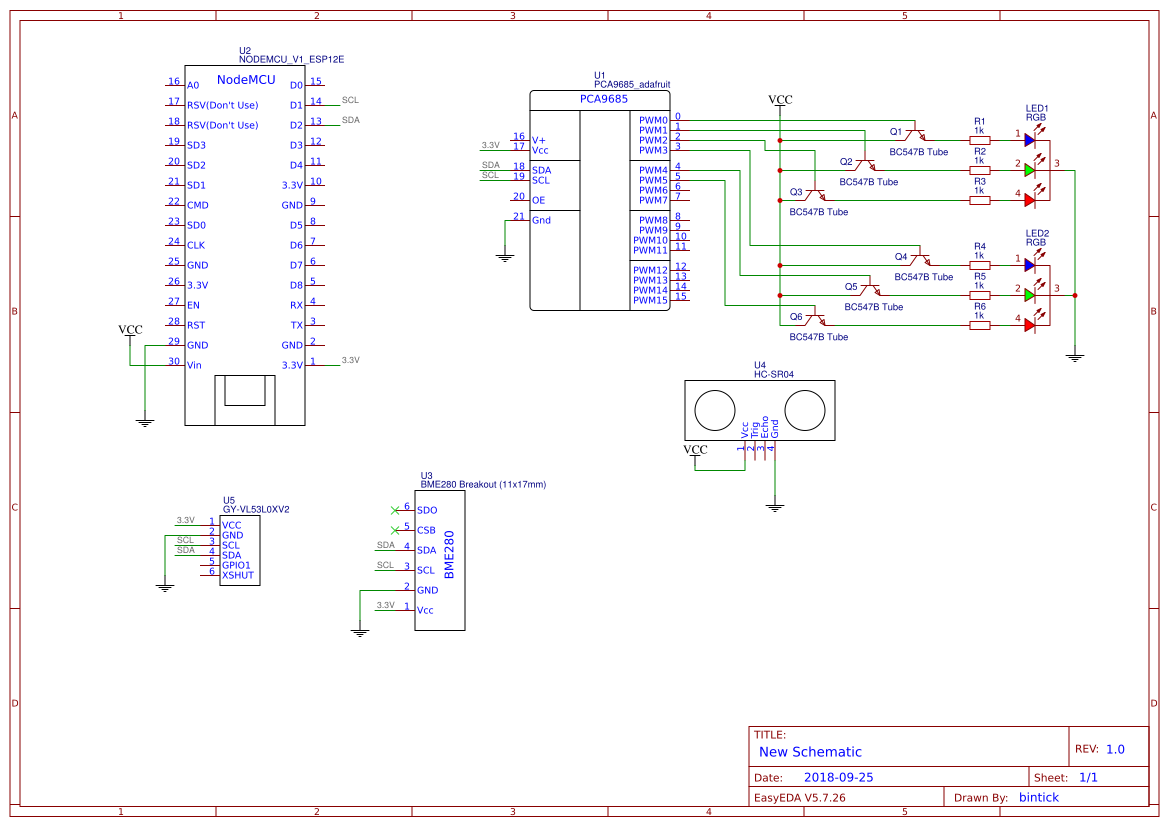The image size is (1169, 827).
Task: Select the New Schematic title text
Action: pyautogui.click(x=810, y=752)
